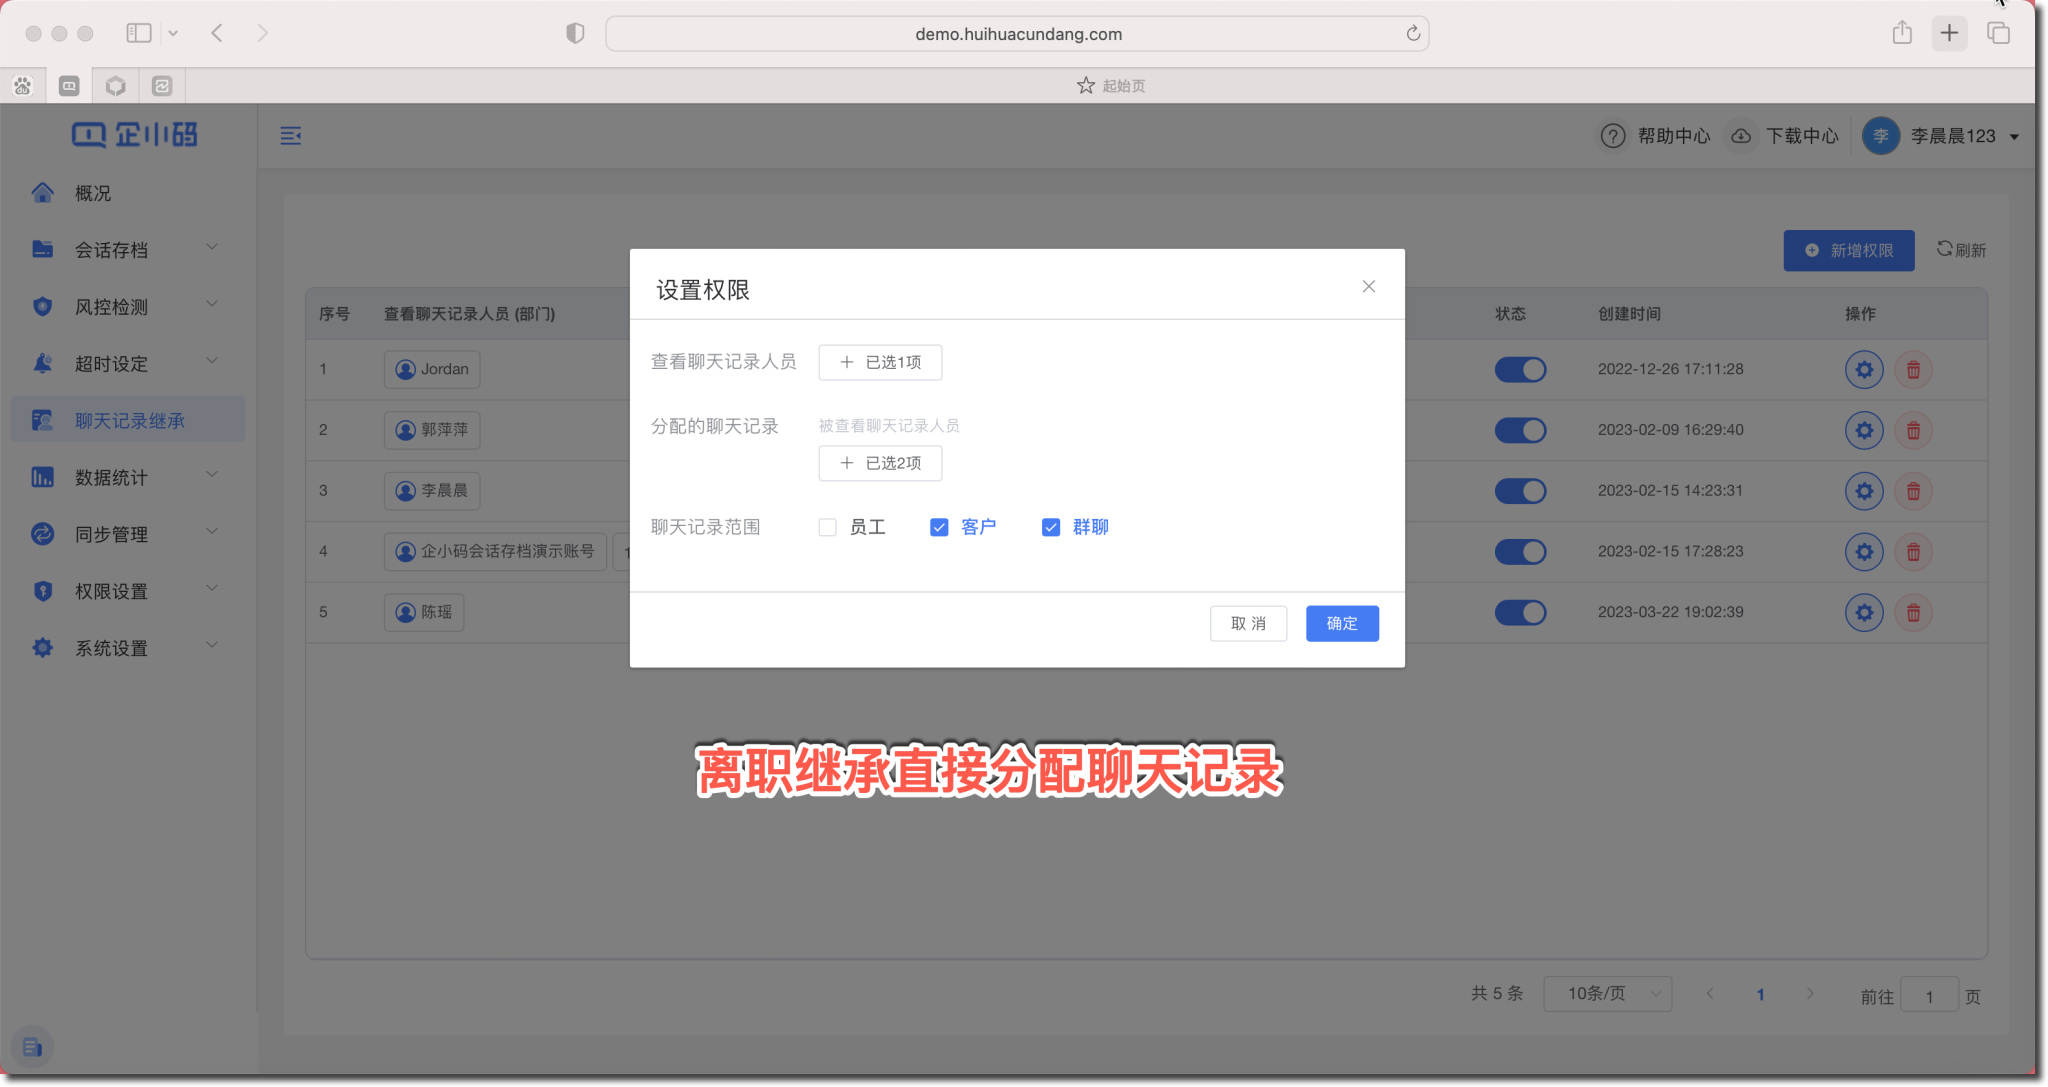Open the third pinned Safari tab
2048x1087 pixels.
click(x=116, y=86)
